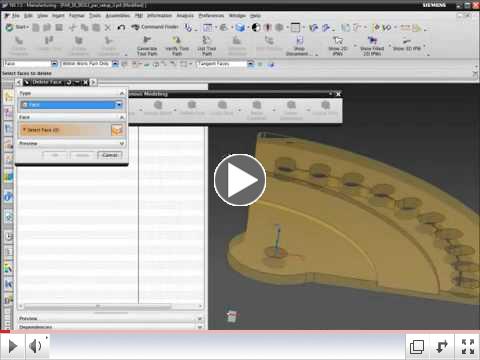The width and height of the screenshot is (480, 360).
Task: Expand the Preview section below the navigator
Action: point(200,319)
